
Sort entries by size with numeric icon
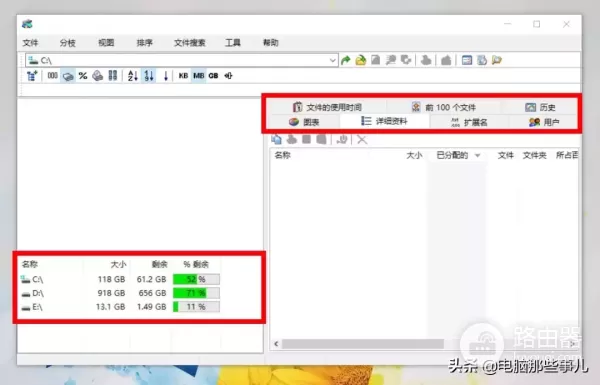click(149, 76)
